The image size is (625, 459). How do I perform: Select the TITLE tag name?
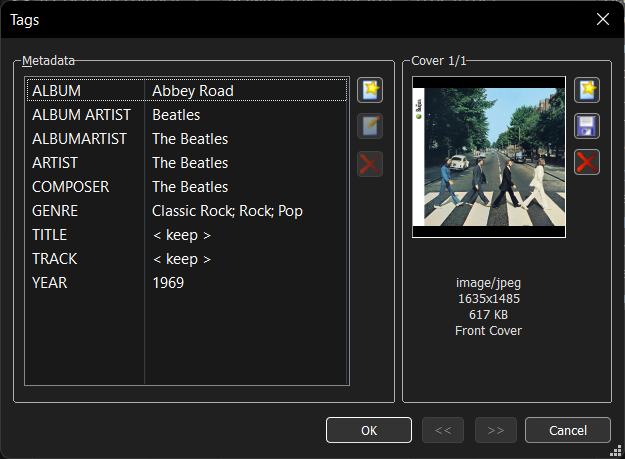pos(49,235)
